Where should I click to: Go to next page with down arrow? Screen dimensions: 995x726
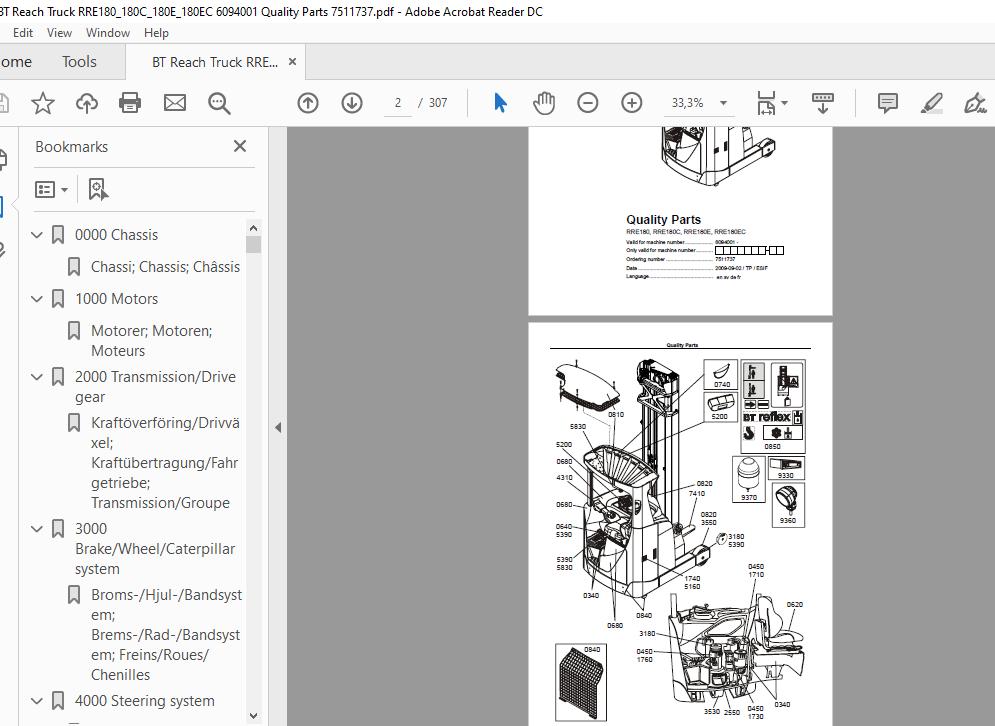click(x=352, y=103)
